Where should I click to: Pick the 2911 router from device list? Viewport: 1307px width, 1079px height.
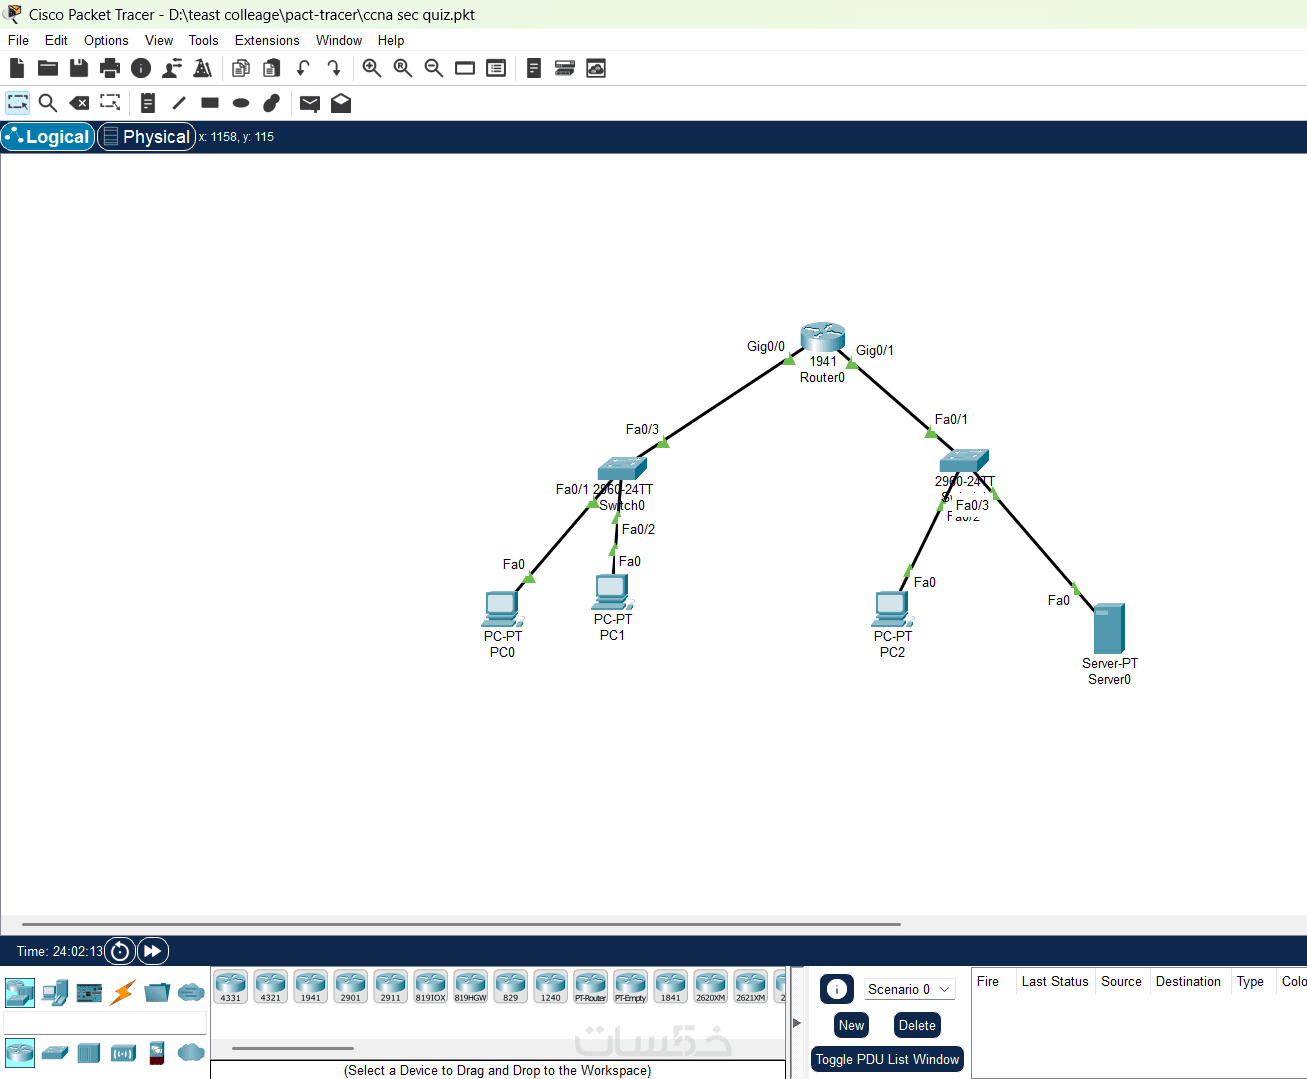pos(391,986)
